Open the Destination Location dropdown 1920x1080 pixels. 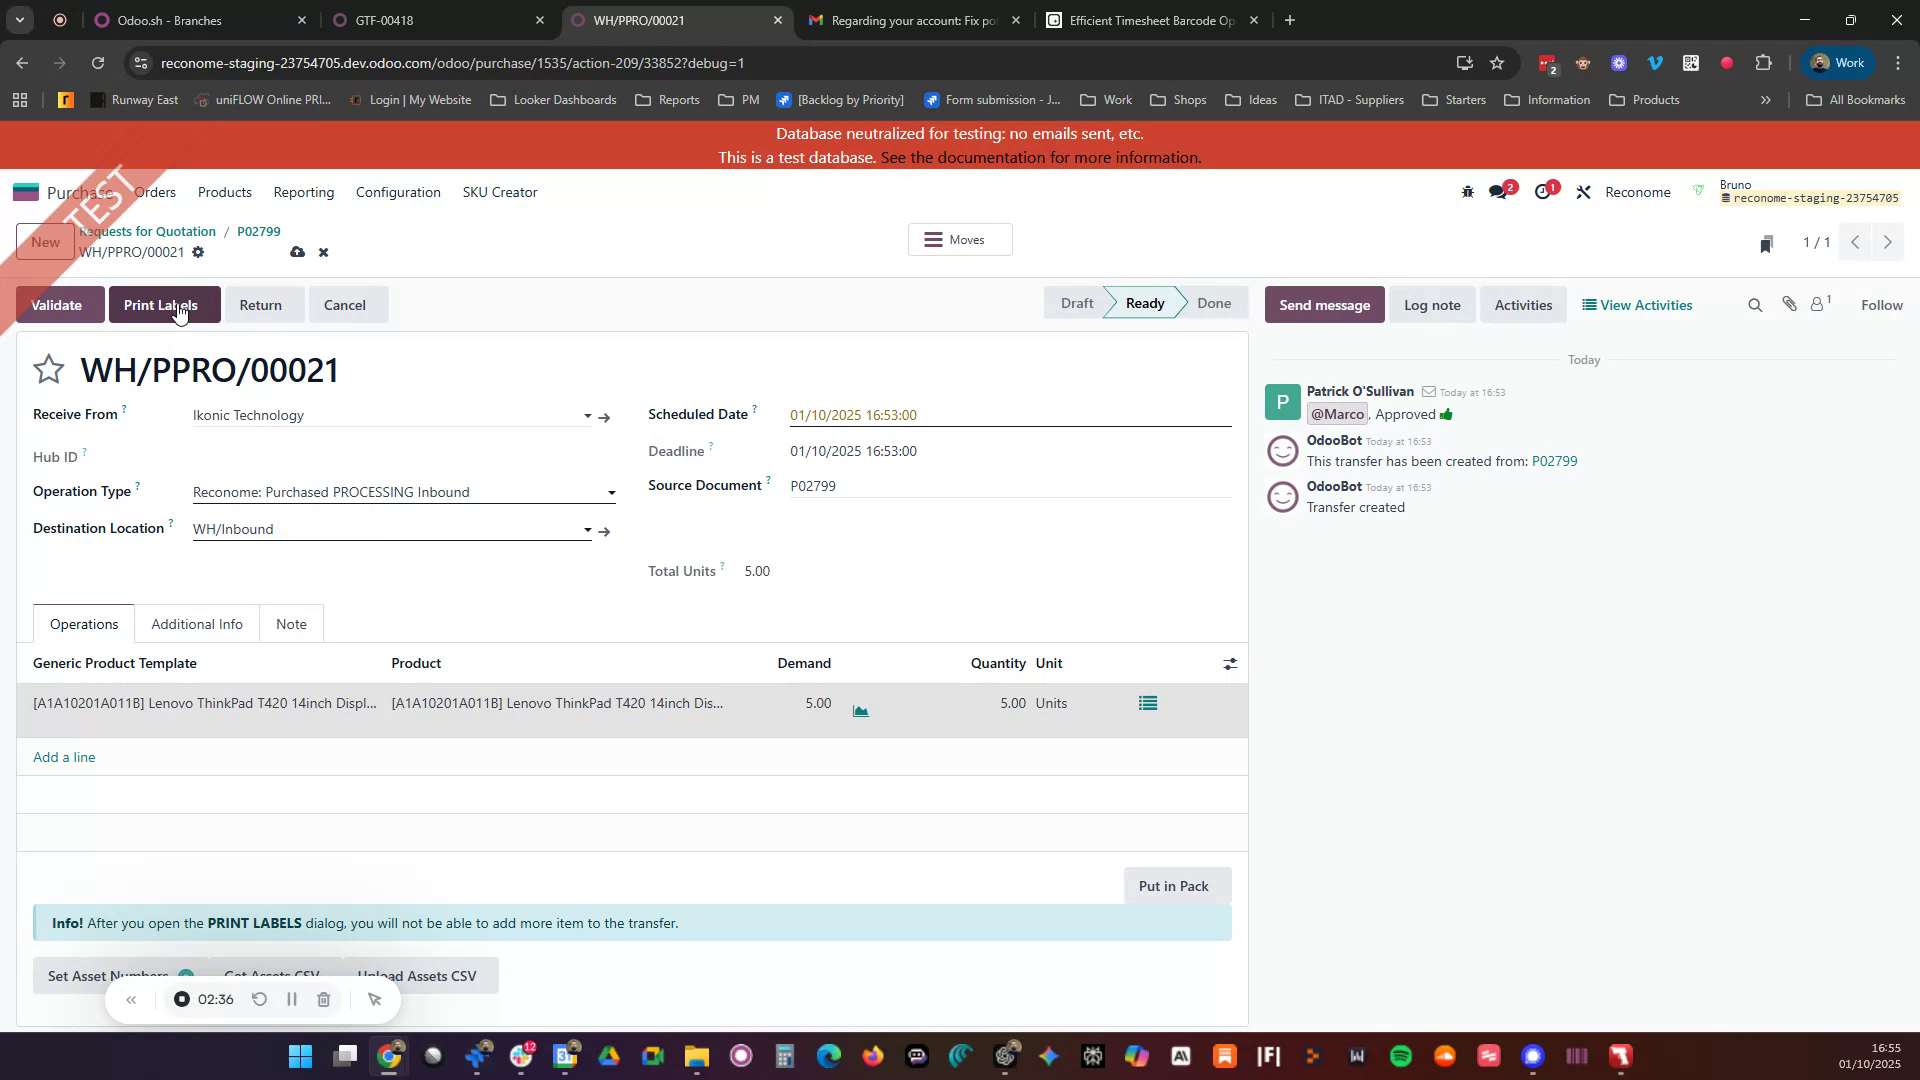click(x=587, y=529)
